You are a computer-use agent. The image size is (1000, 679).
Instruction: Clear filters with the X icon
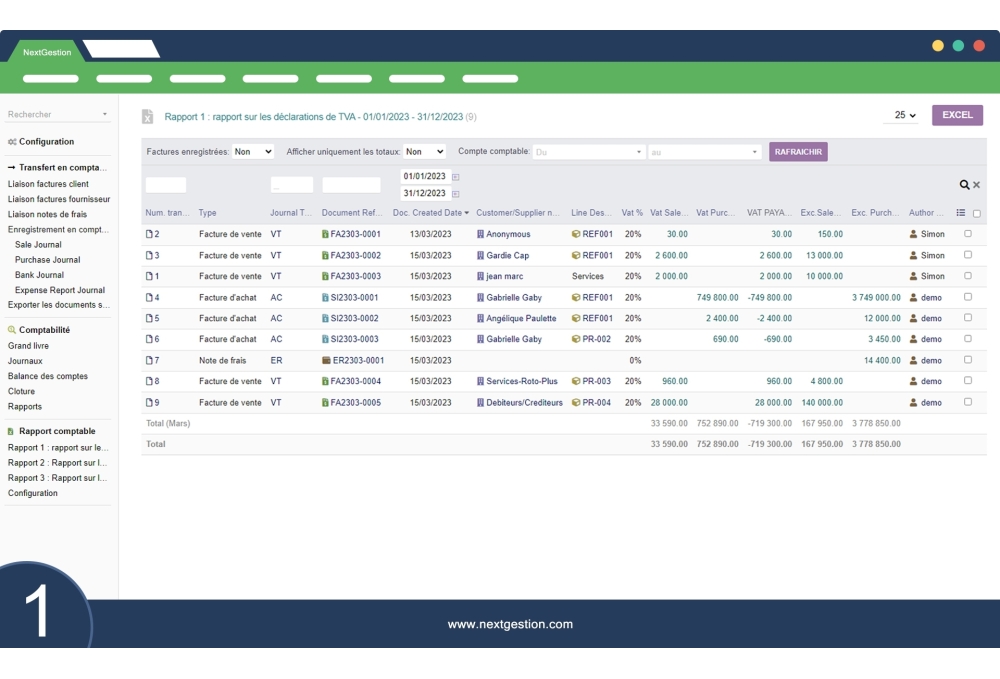(x=977, y=185)
